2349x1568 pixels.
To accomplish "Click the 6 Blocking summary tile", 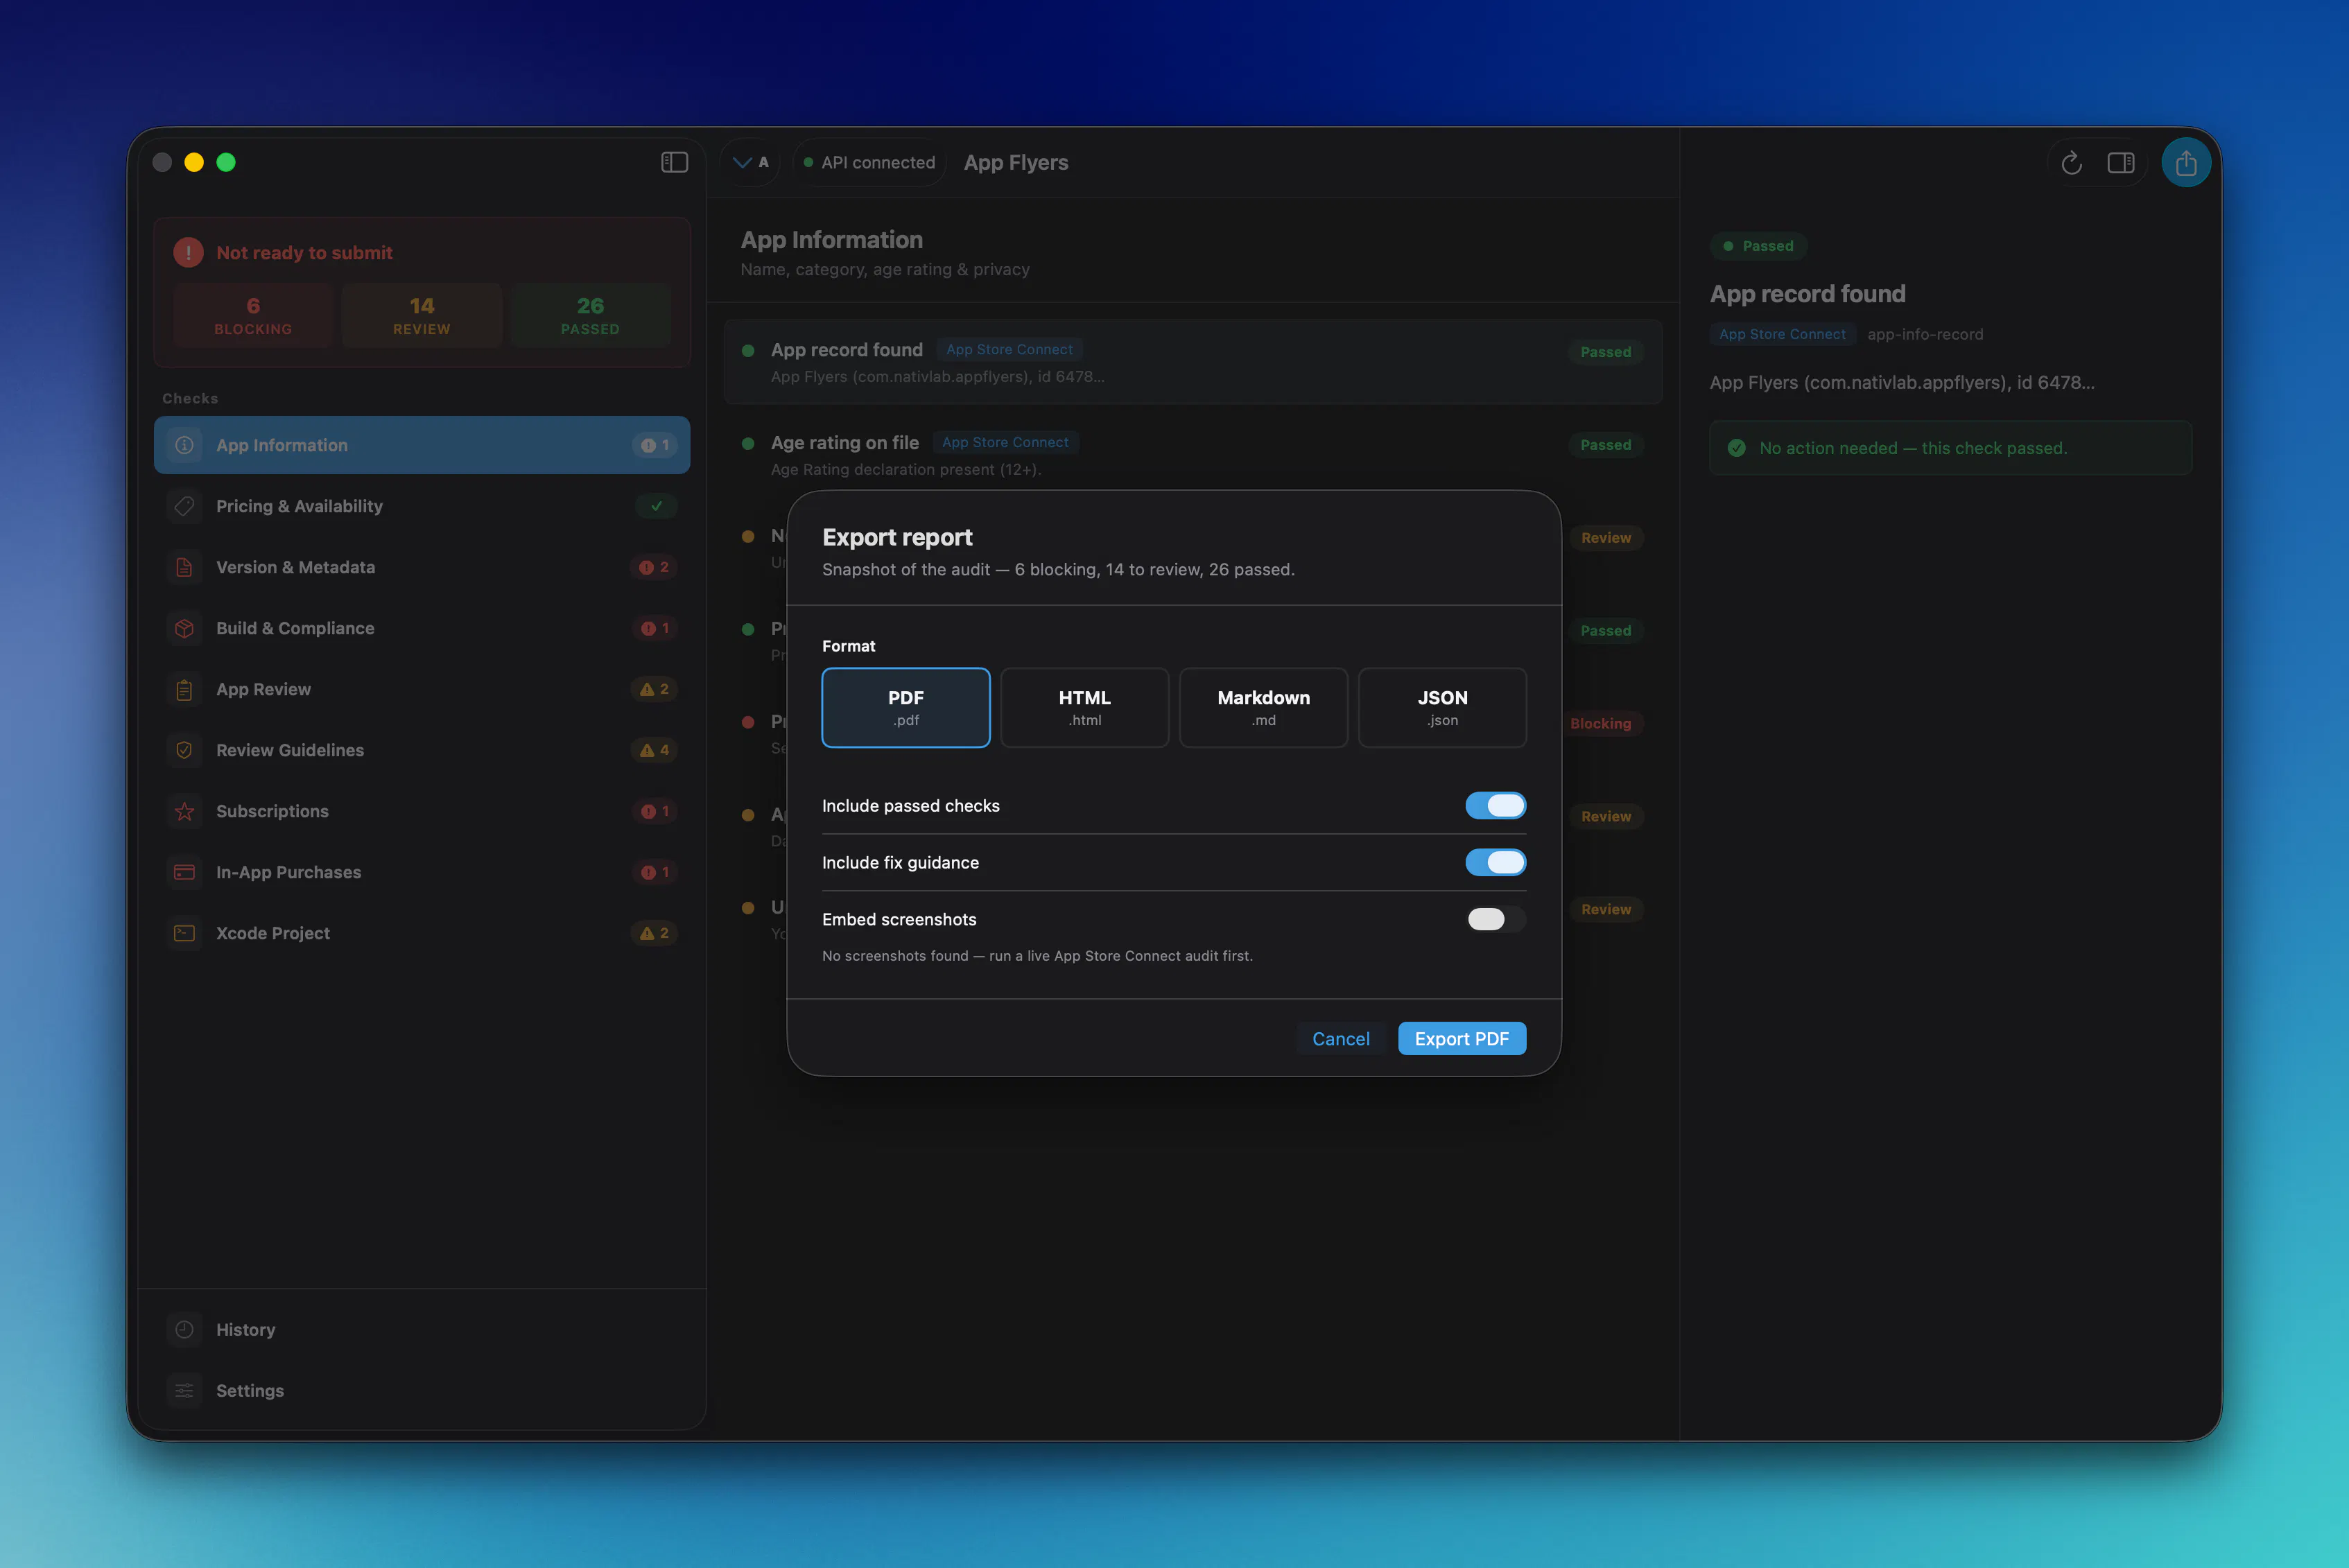I will click(253, 315).
